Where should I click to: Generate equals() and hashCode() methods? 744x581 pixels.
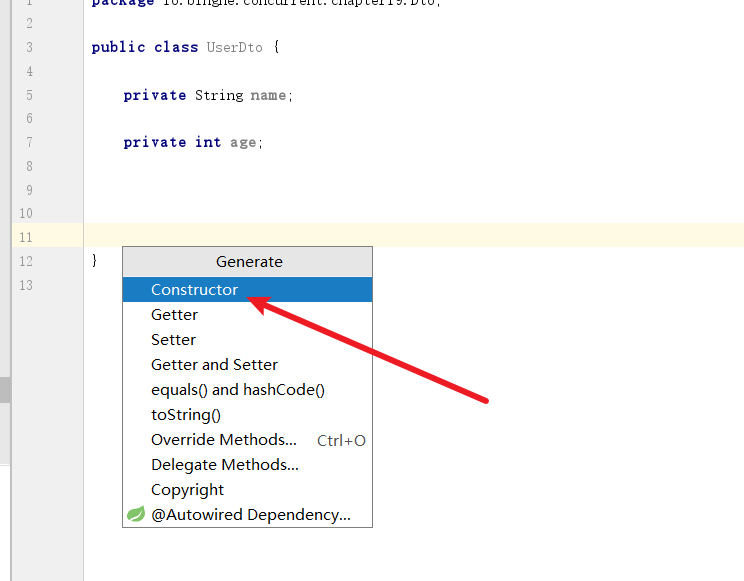[237, 390]
